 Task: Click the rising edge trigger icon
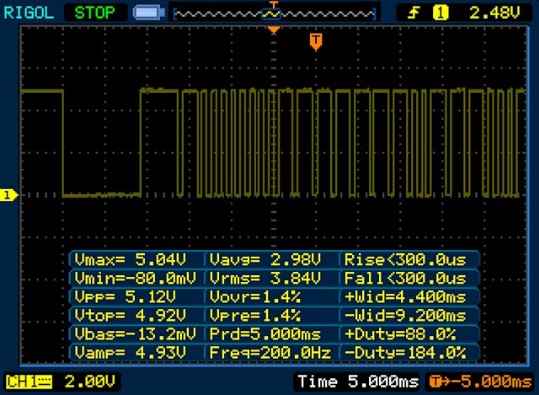click(x=414, y=13)
